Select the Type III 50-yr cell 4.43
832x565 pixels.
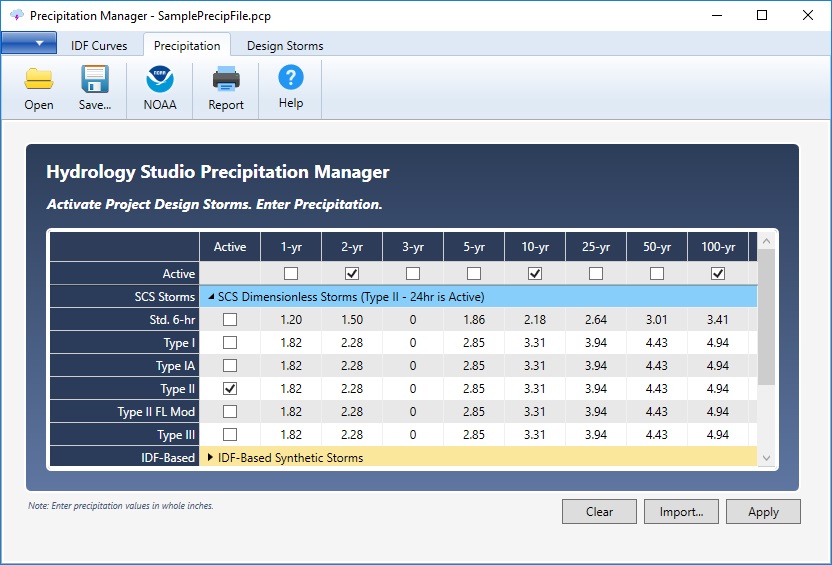tap(657, 434)
